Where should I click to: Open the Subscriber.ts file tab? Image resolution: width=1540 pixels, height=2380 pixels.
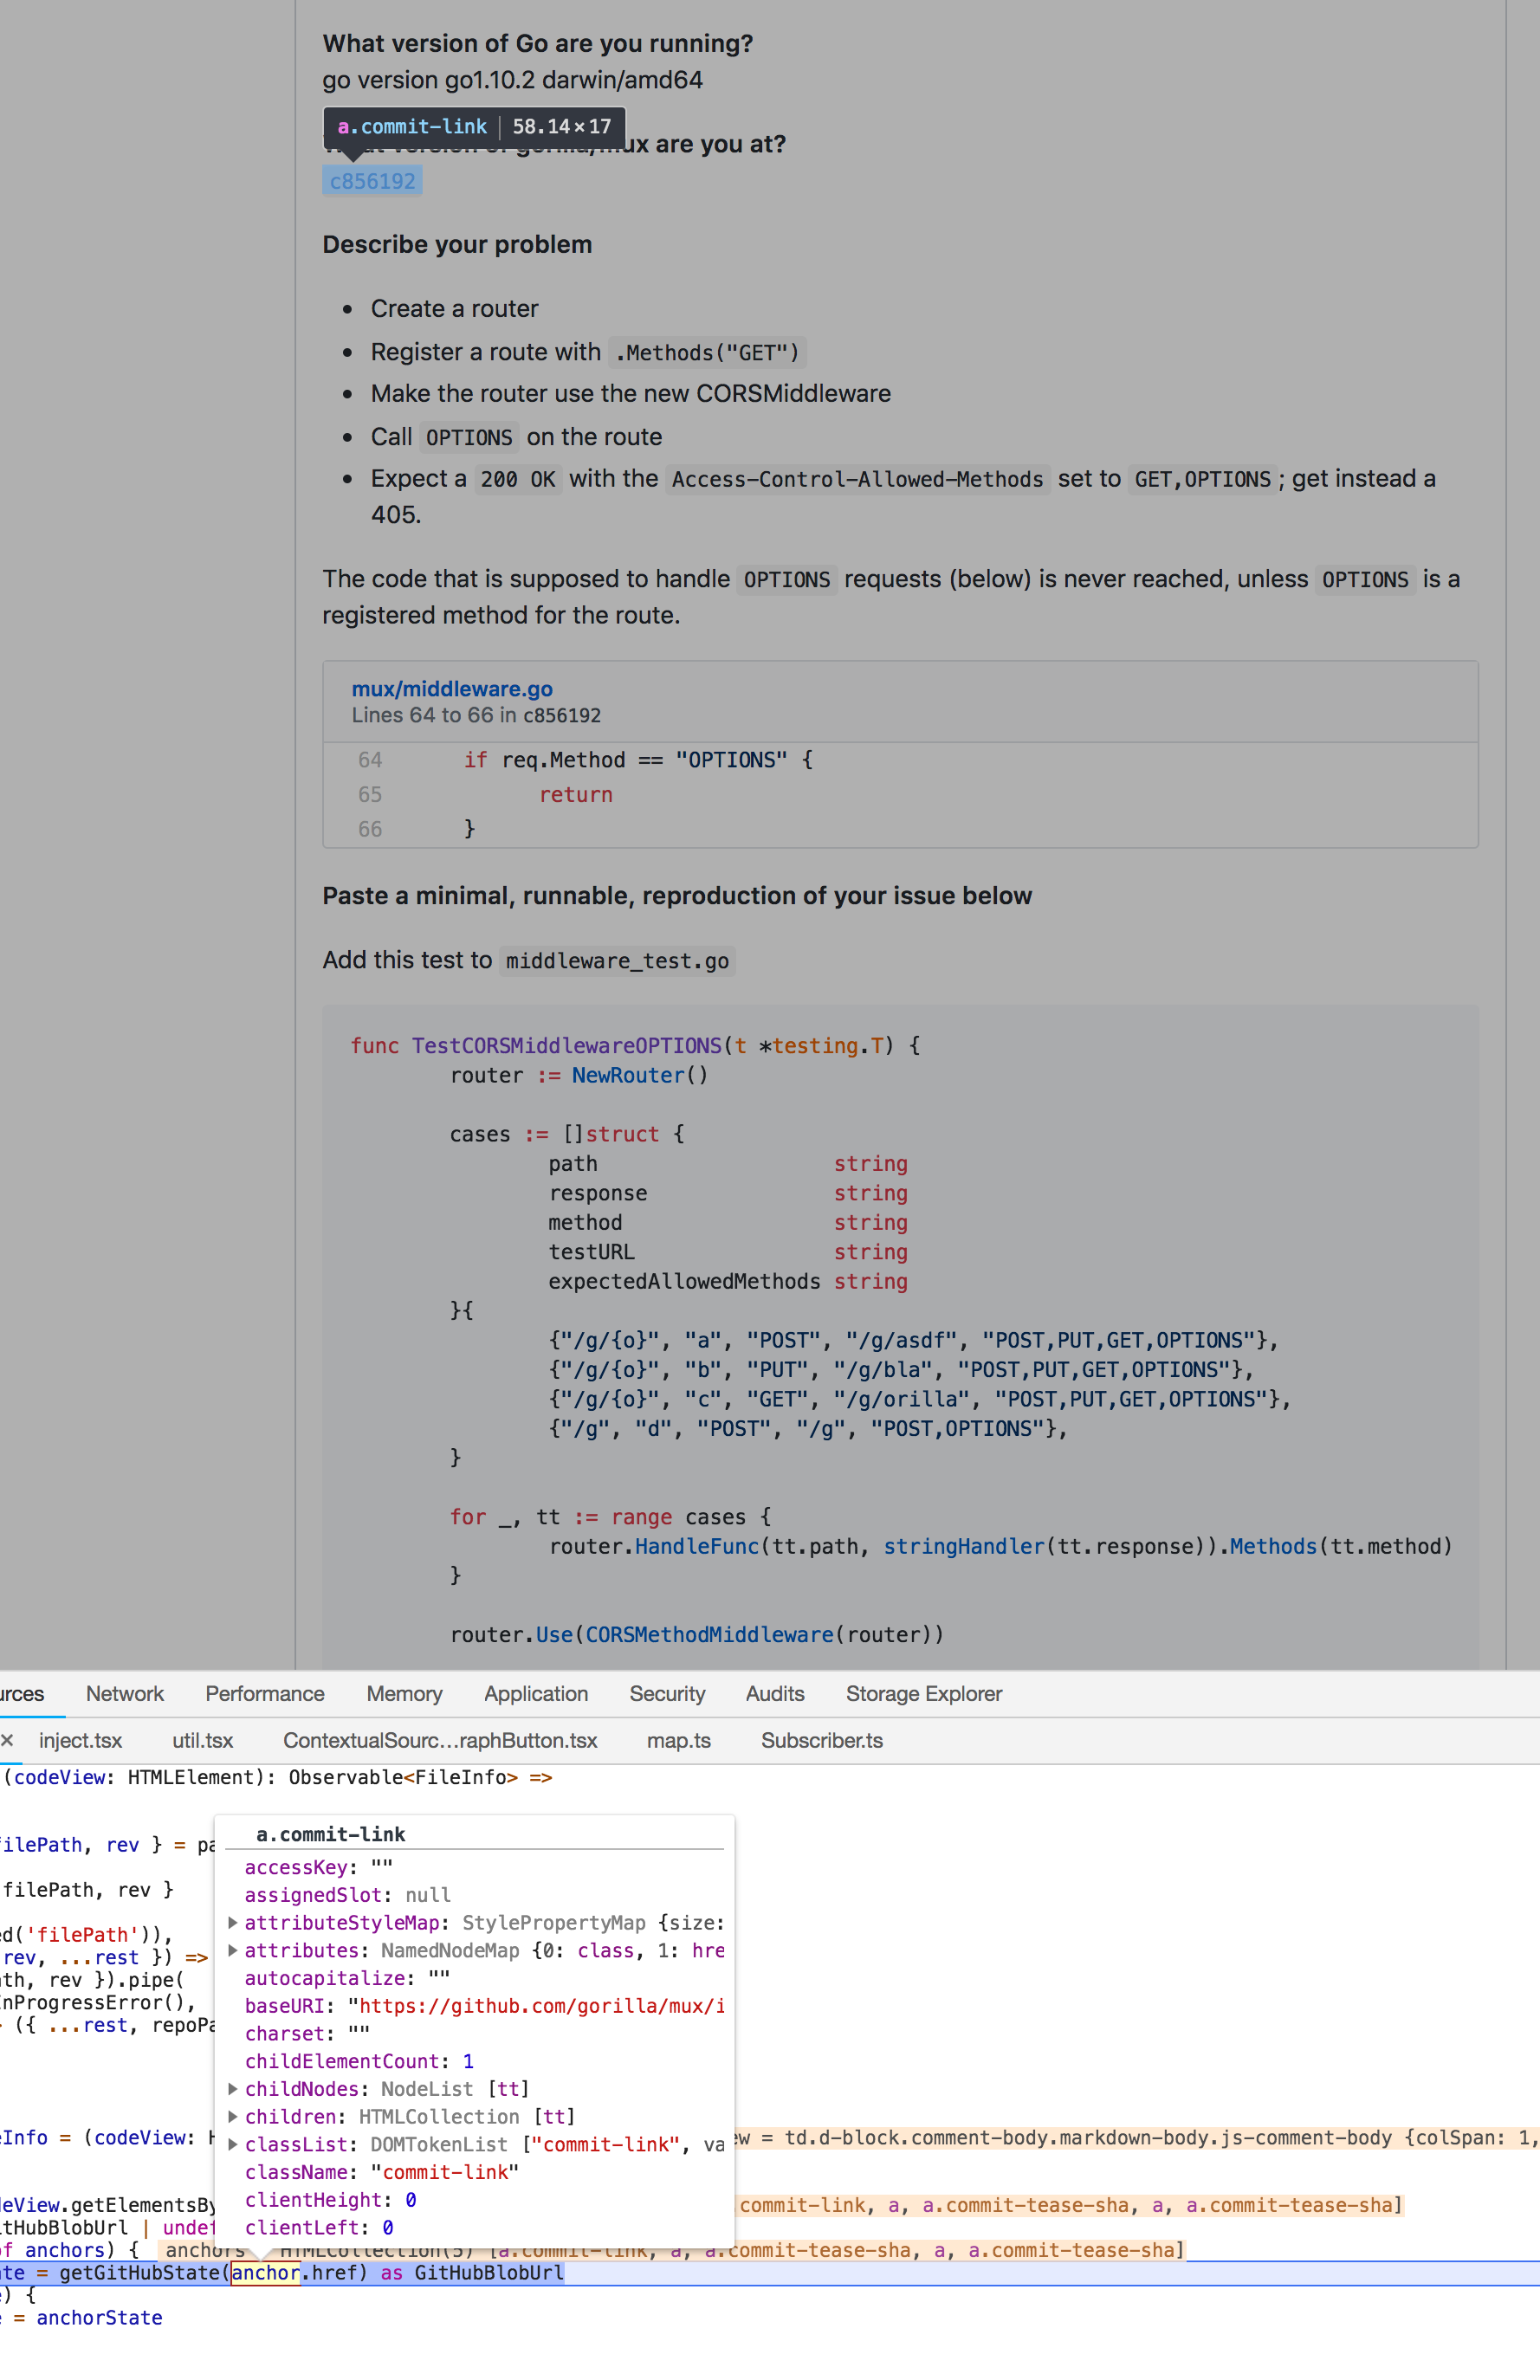click(820, 1740)
